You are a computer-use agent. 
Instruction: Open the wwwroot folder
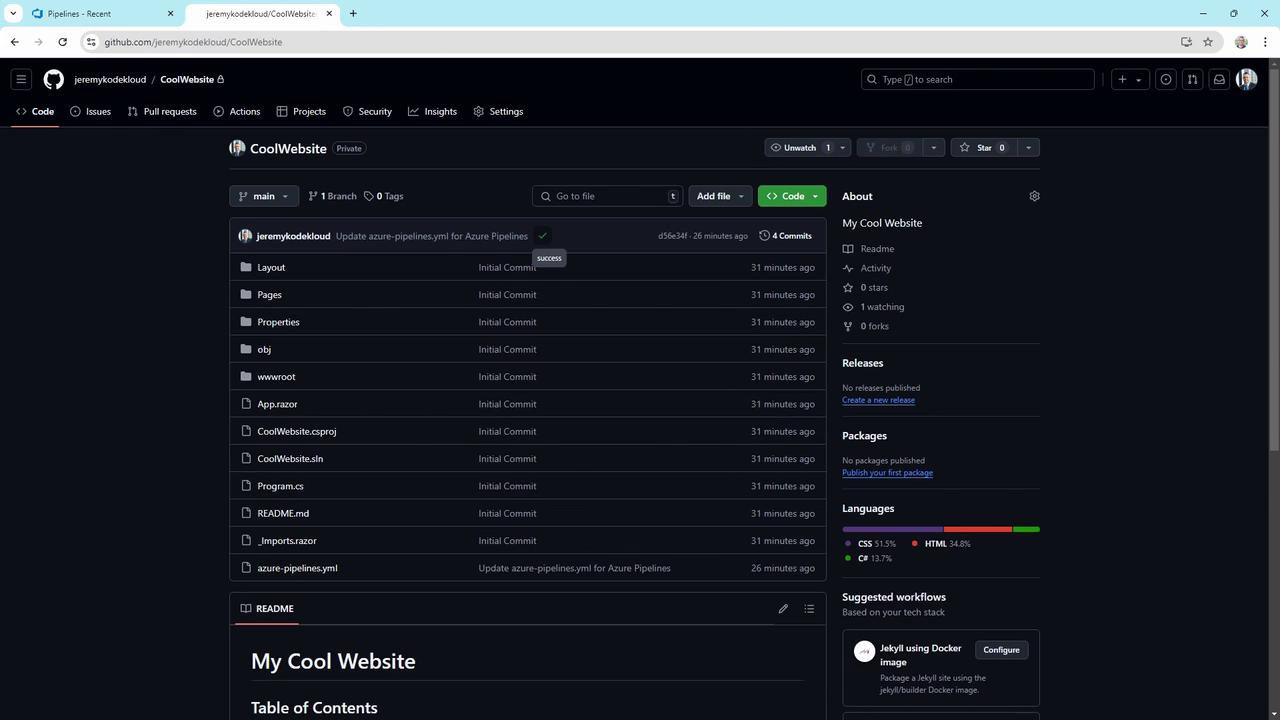coord(276,377)
